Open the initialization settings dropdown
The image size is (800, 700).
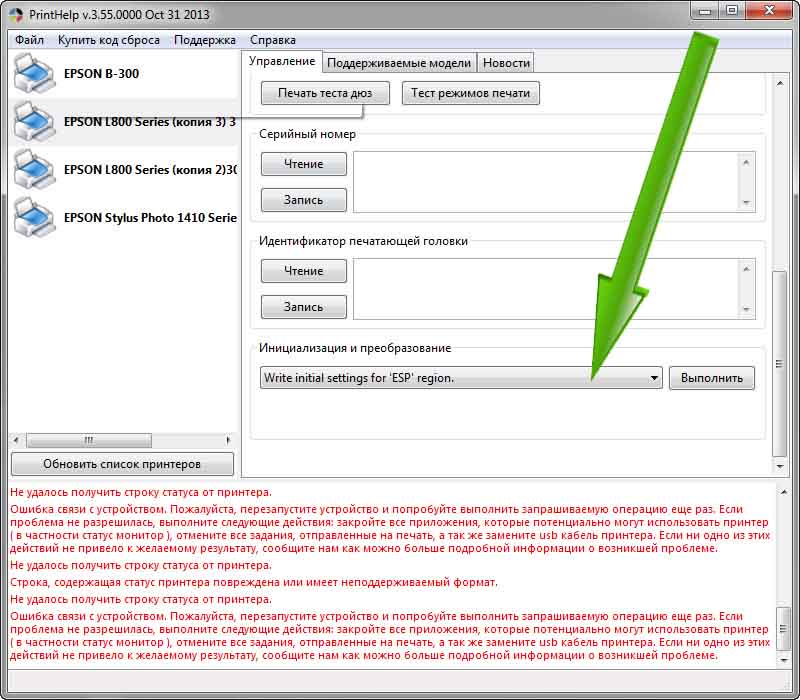pos(461,378)
